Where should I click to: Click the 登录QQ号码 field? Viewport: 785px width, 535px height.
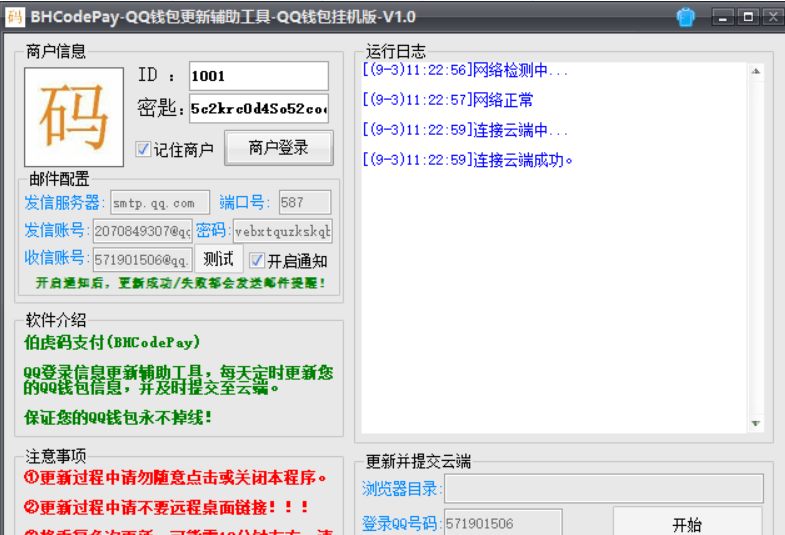tap(503, 523)
